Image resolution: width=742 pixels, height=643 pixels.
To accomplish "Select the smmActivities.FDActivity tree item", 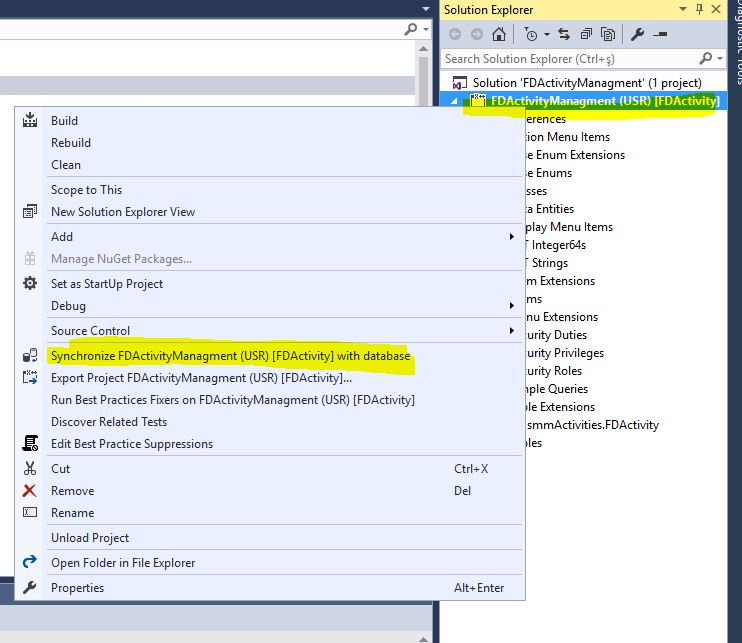I will pos(592,425).
